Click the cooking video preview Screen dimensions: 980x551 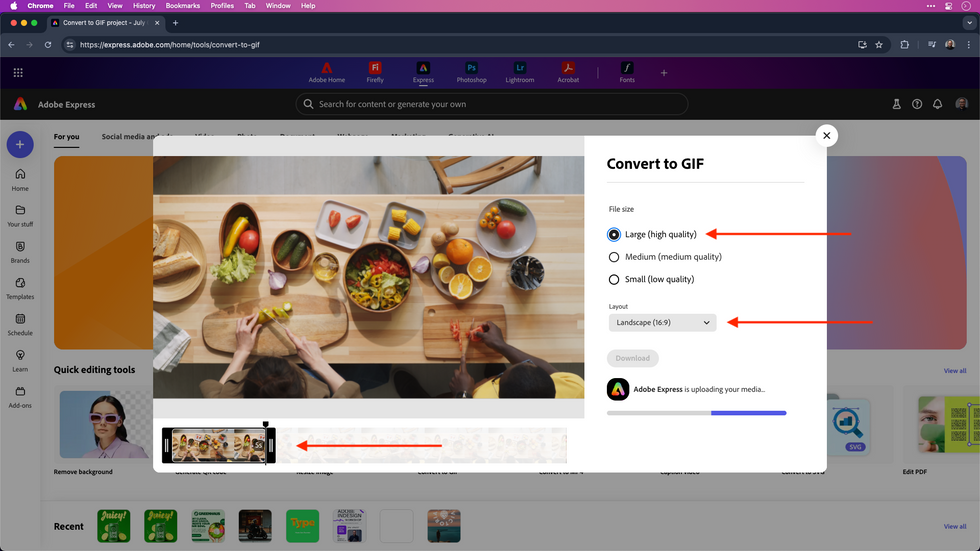coord(369,277)
